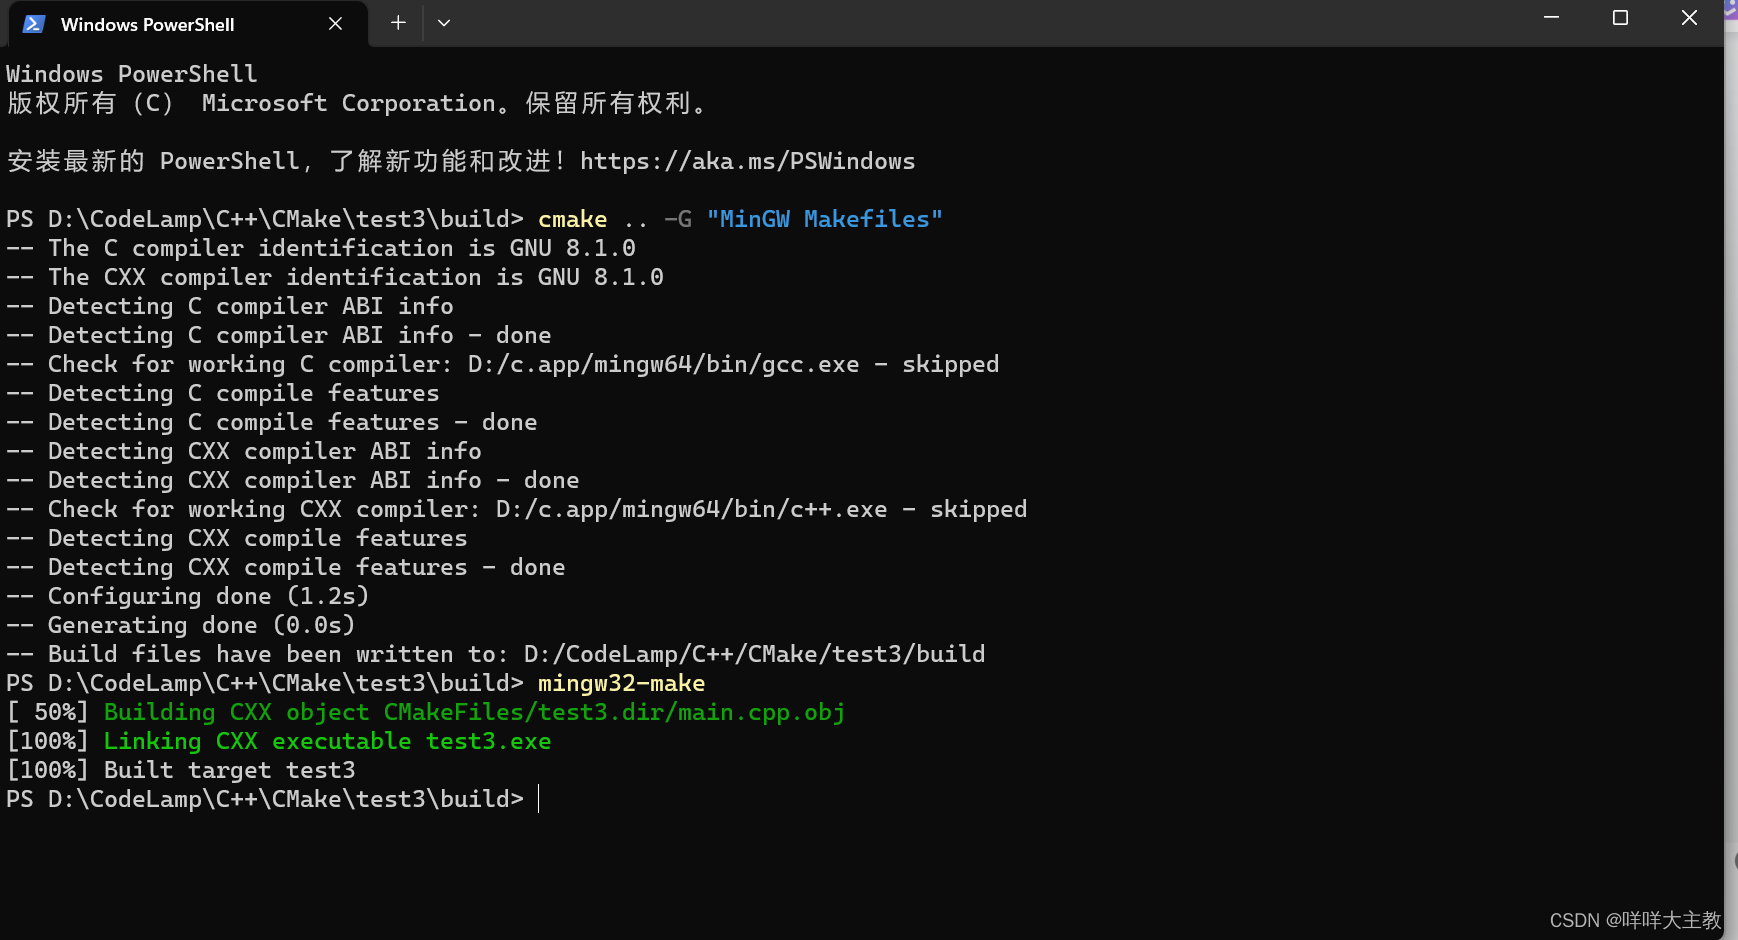Click the Configuring done (1.2s) line
The height and width of the screenshot is (940, 1738).
click(188, 596)
